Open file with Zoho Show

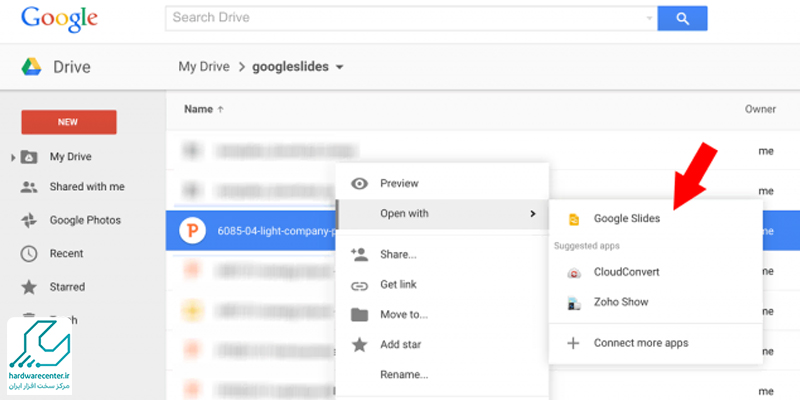(621, 302)
